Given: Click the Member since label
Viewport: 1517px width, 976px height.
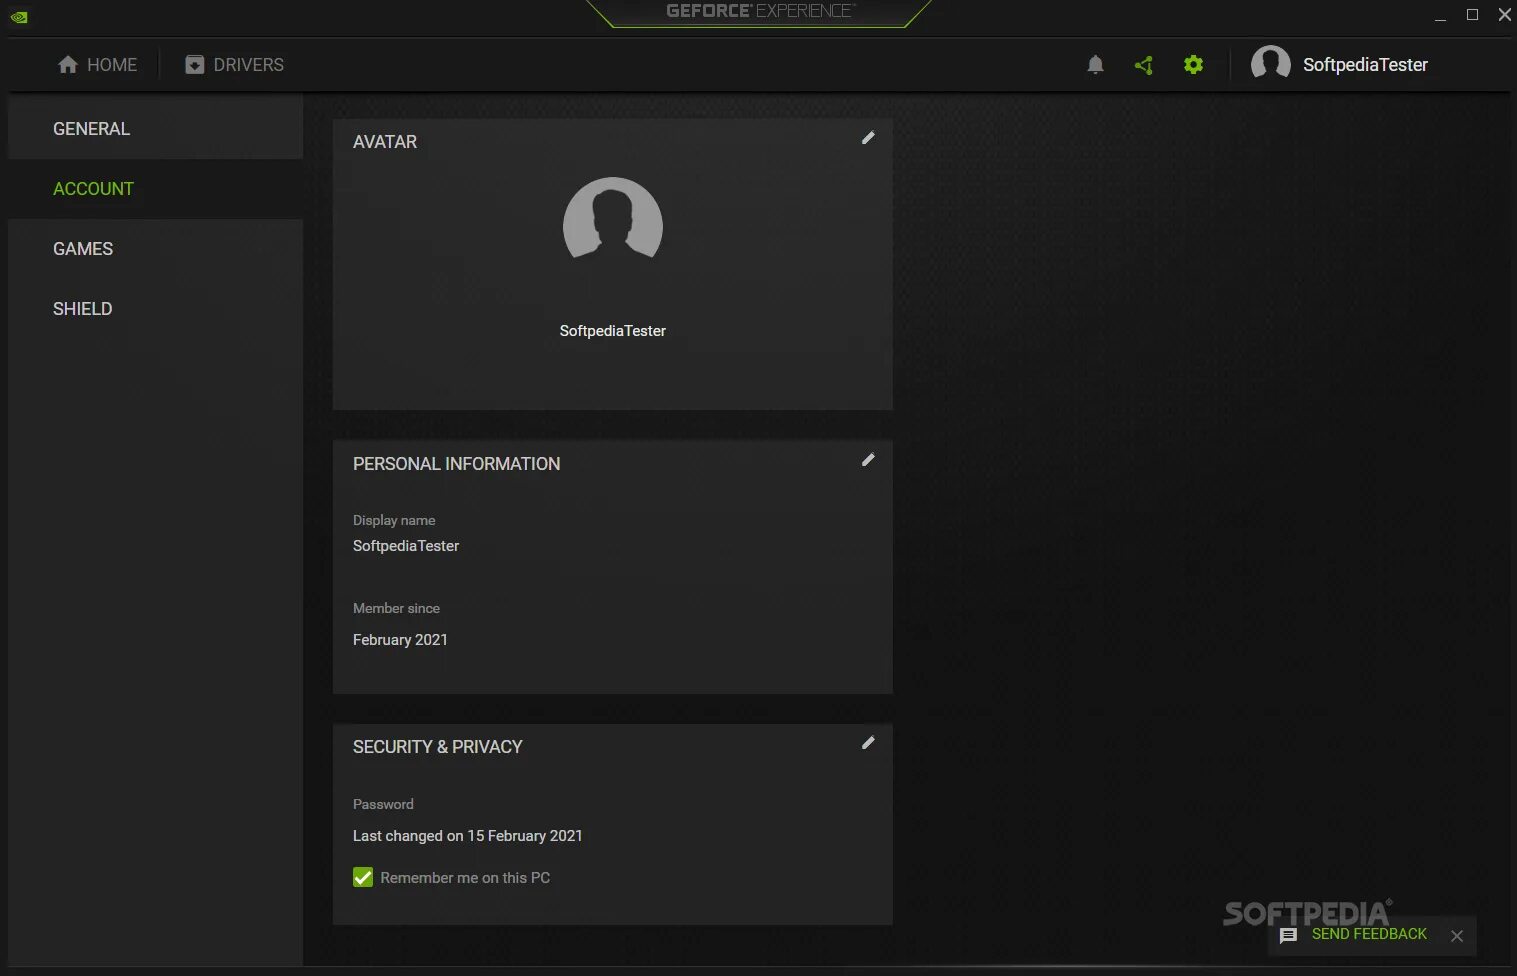Looking at the screenshot, I should click(396, 608).
